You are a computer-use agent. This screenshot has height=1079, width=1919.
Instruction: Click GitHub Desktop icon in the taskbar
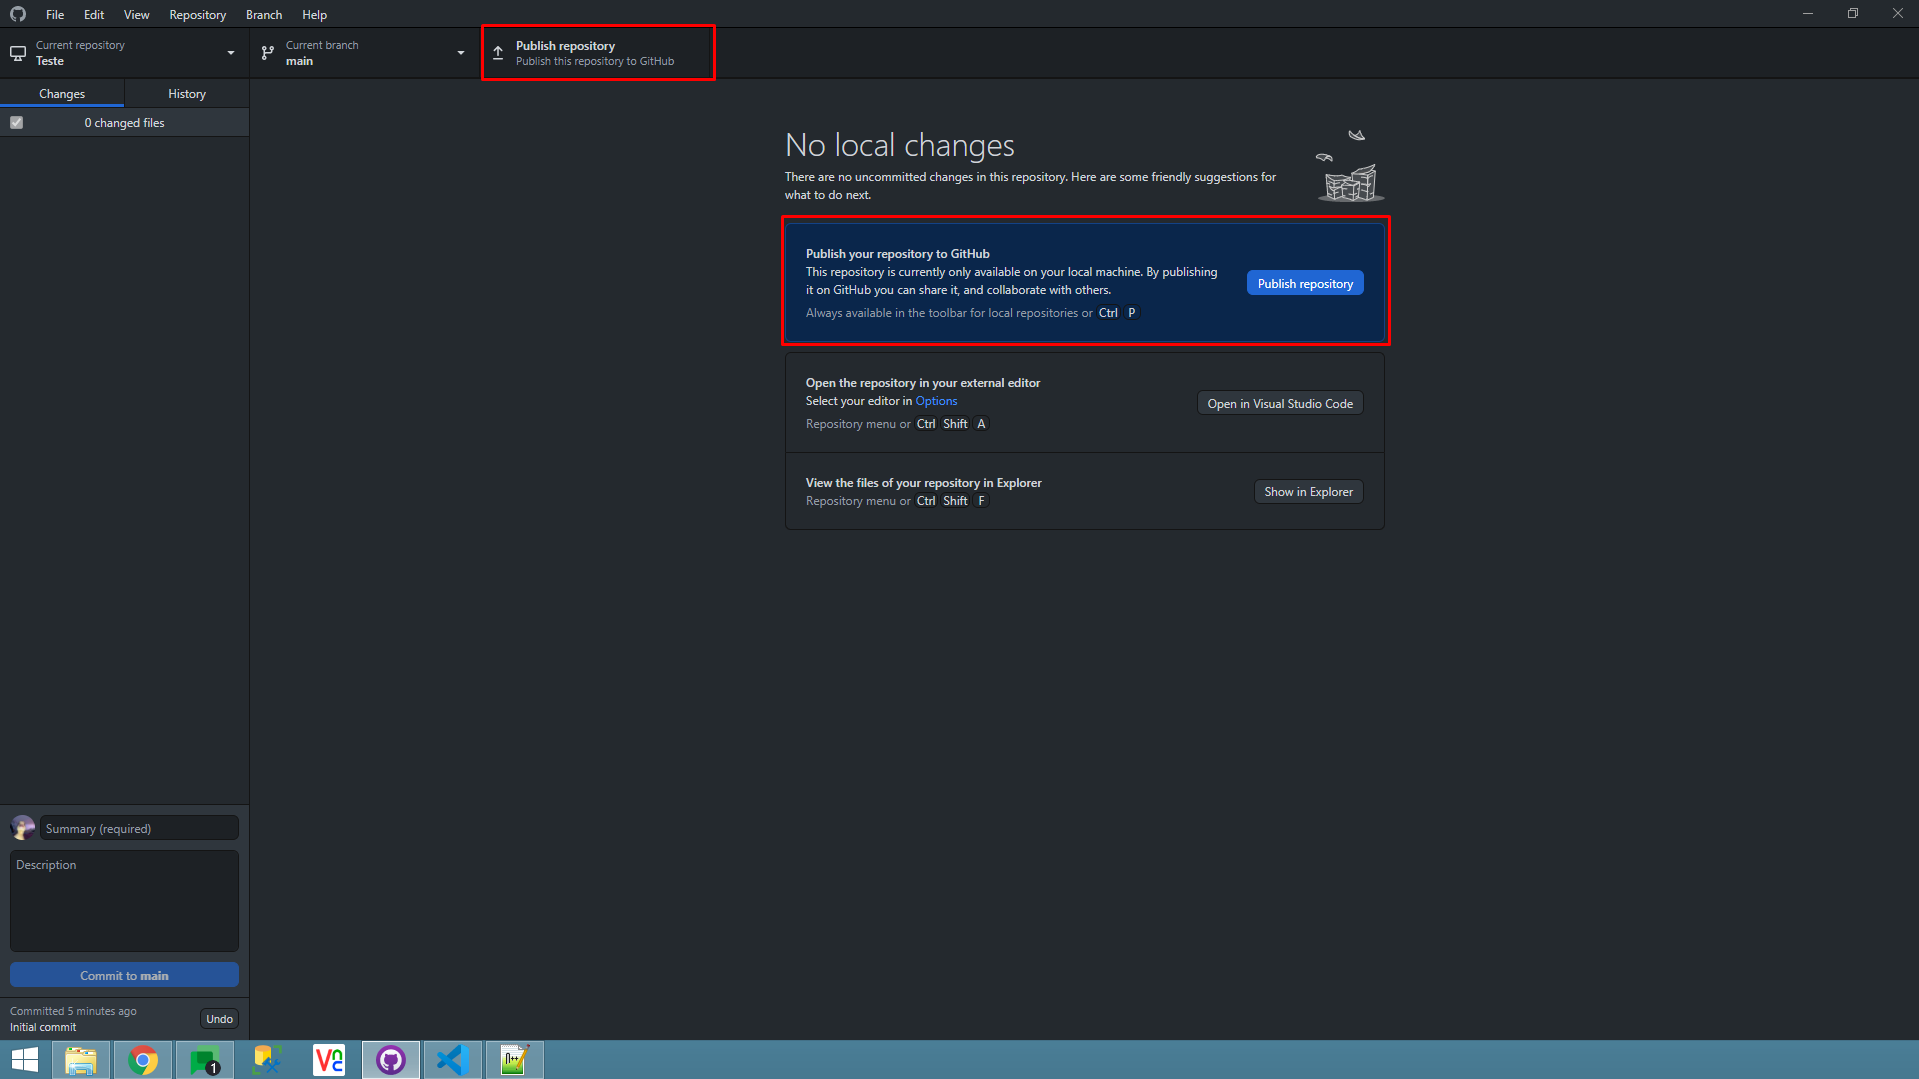point(391,1060)
